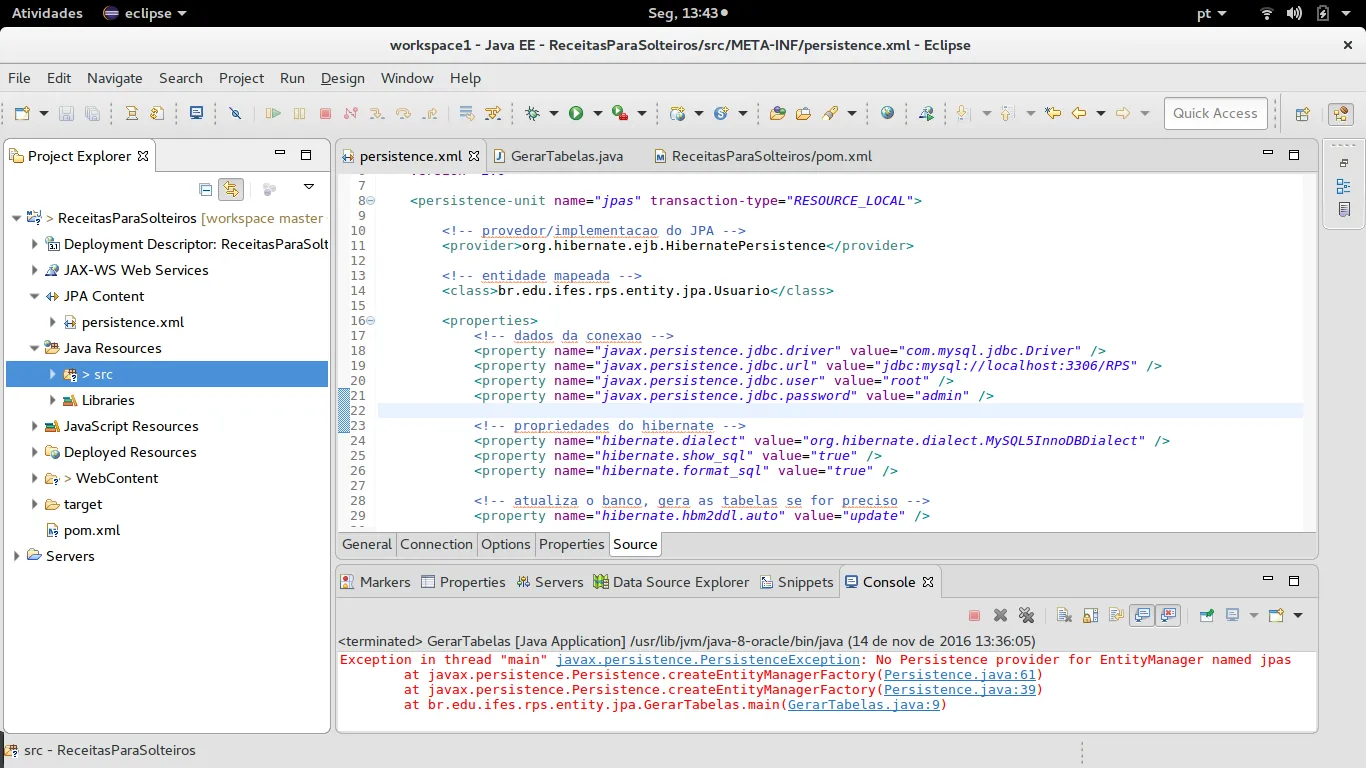Viewport: 1366px width, 768px height.
Task: Open the web browser globe icon
Action: tap(887, 114)
